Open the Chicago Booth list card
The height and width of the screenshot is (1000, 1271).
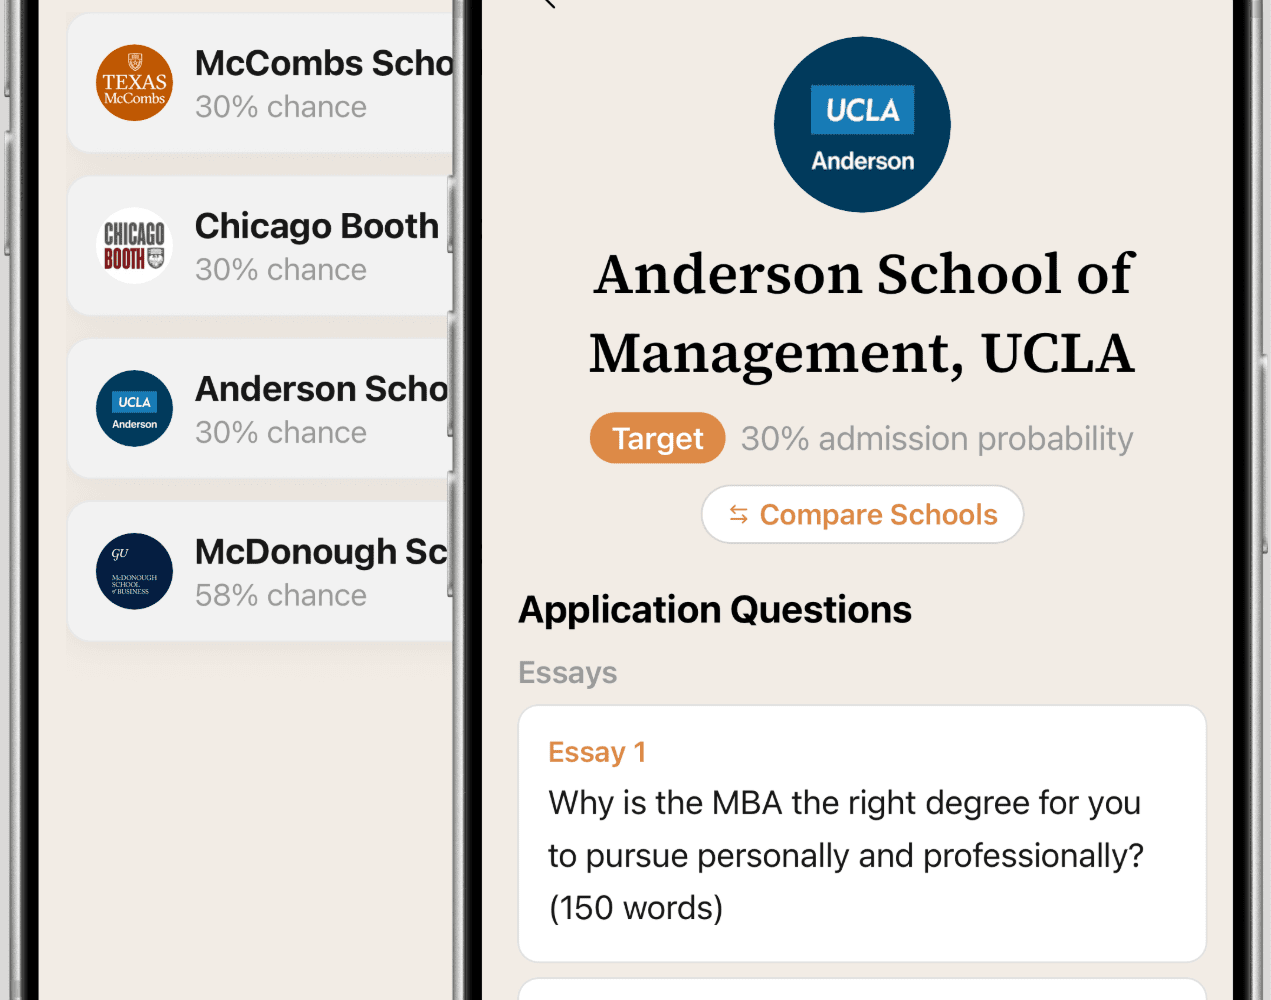tap(261, 246)
